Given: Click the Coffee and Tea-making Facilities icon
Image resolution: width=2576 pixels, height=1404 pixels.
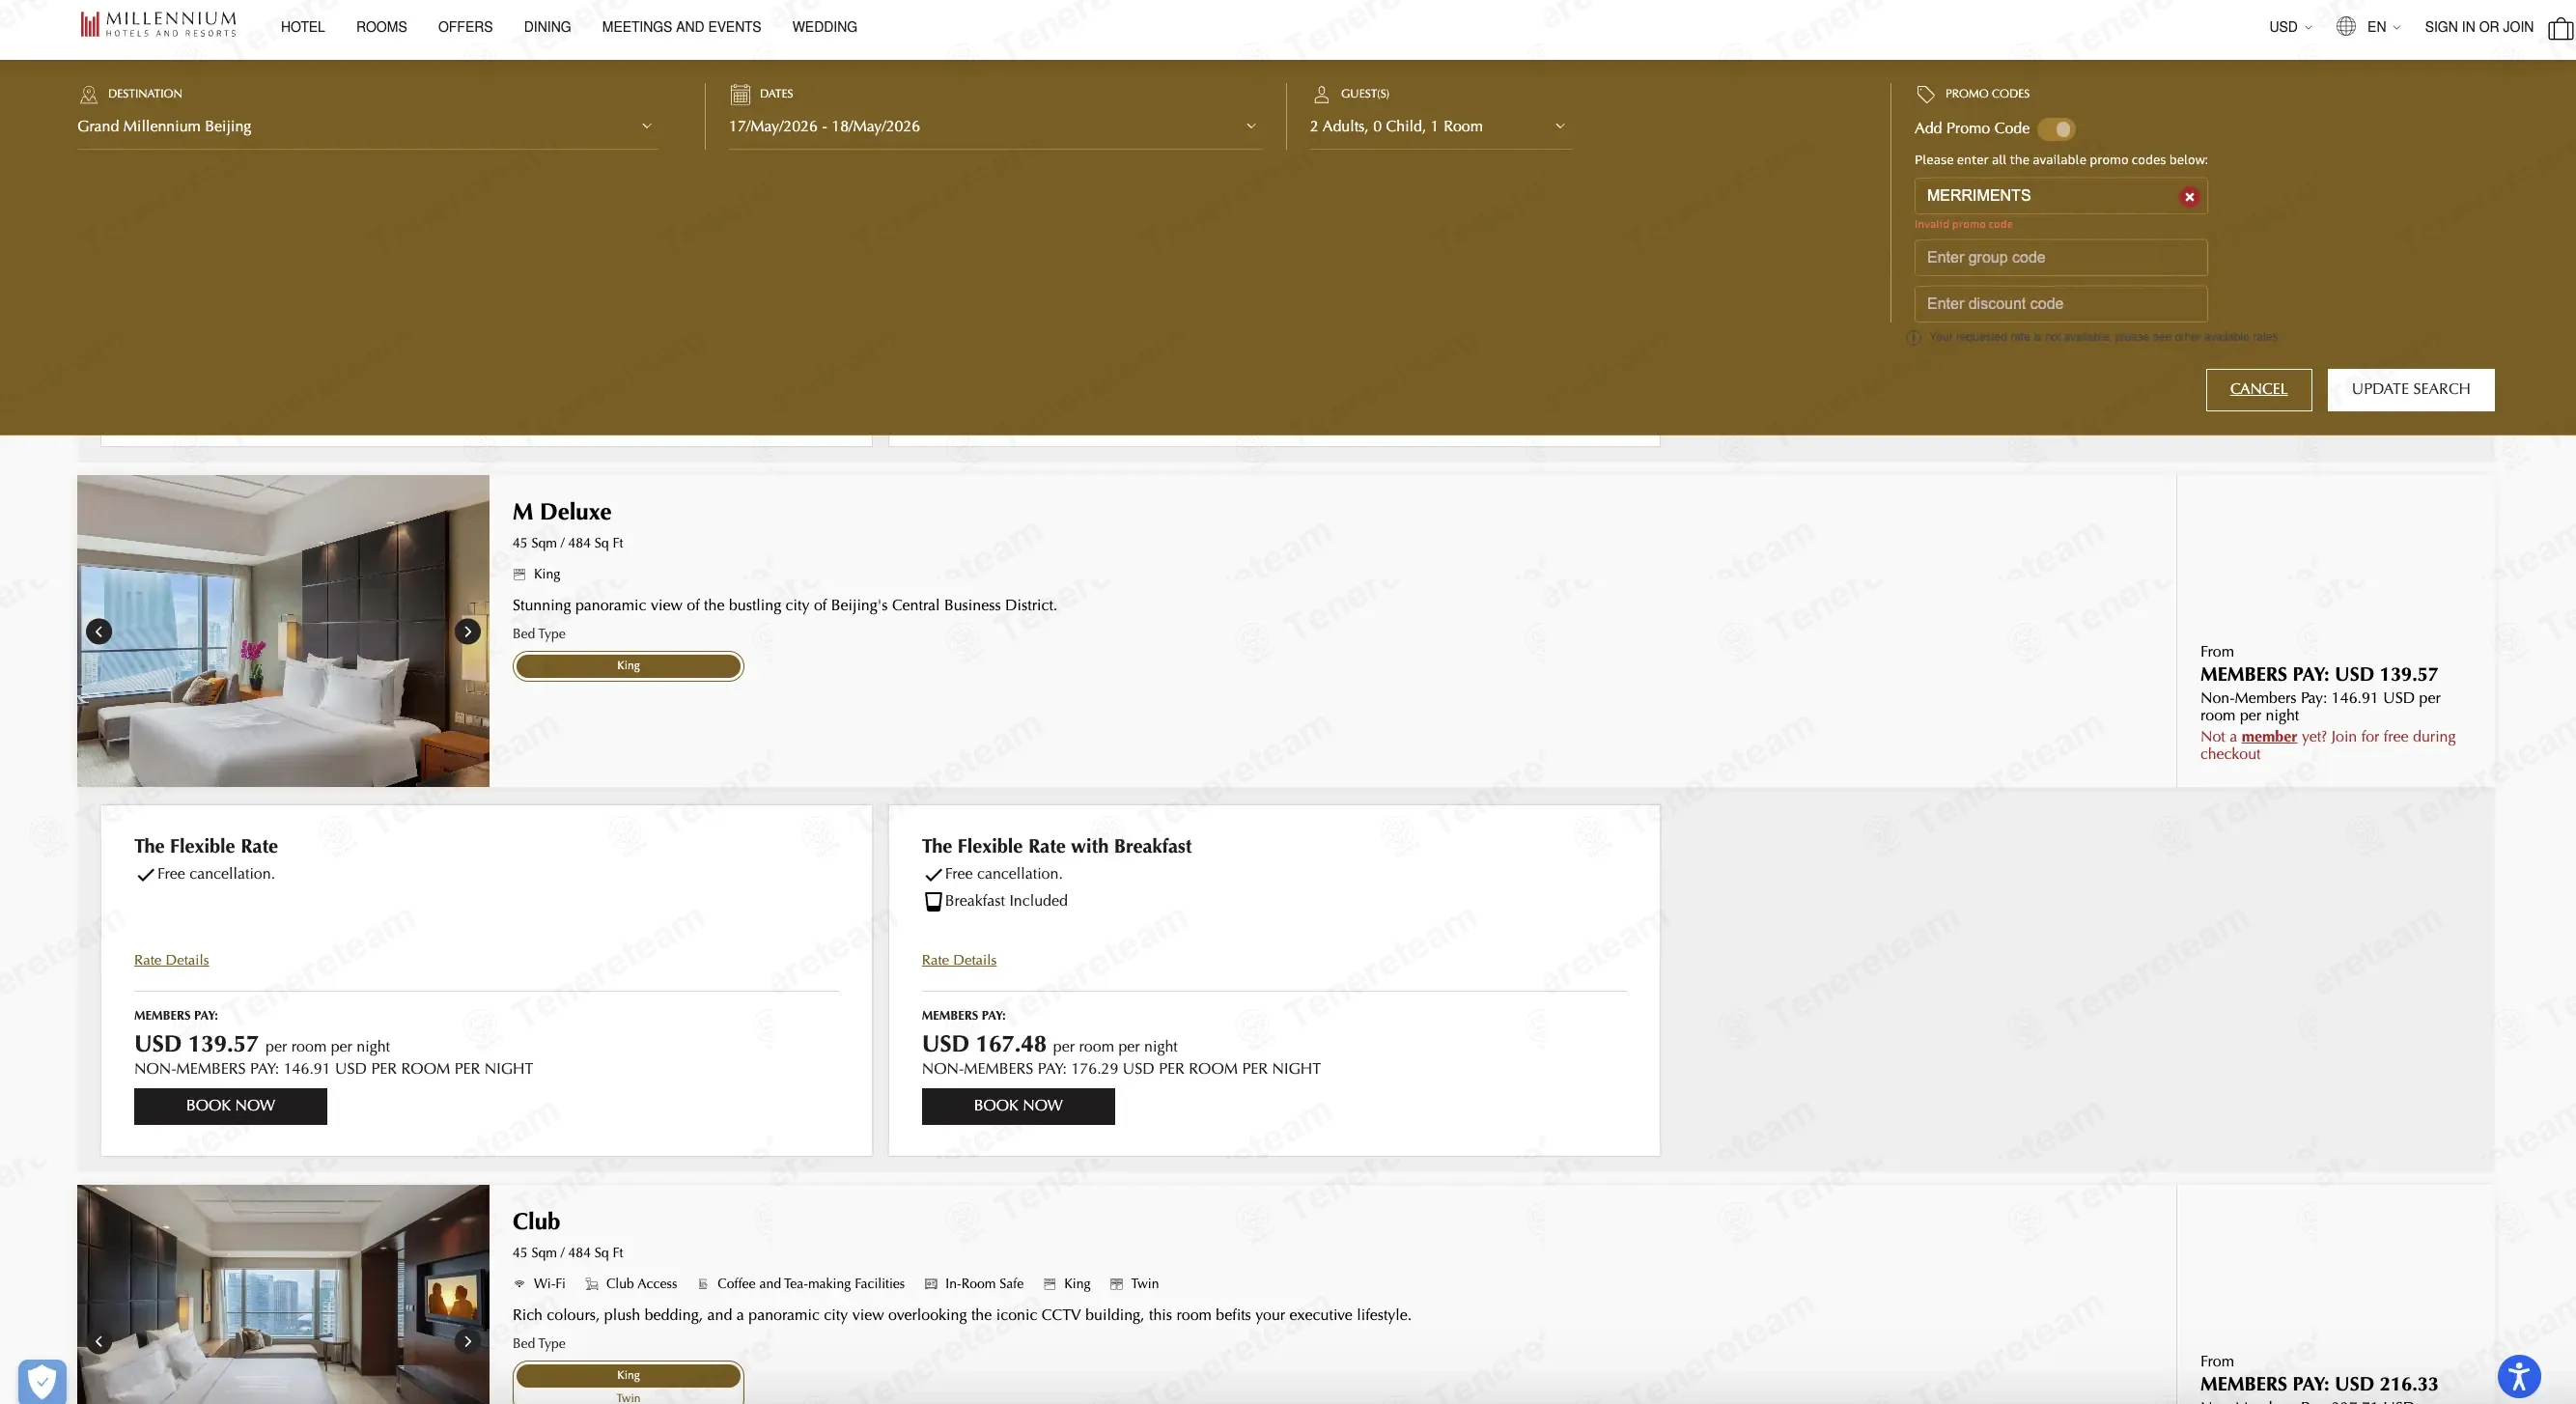Looking at the screenshot, I should coord(703,1284).
